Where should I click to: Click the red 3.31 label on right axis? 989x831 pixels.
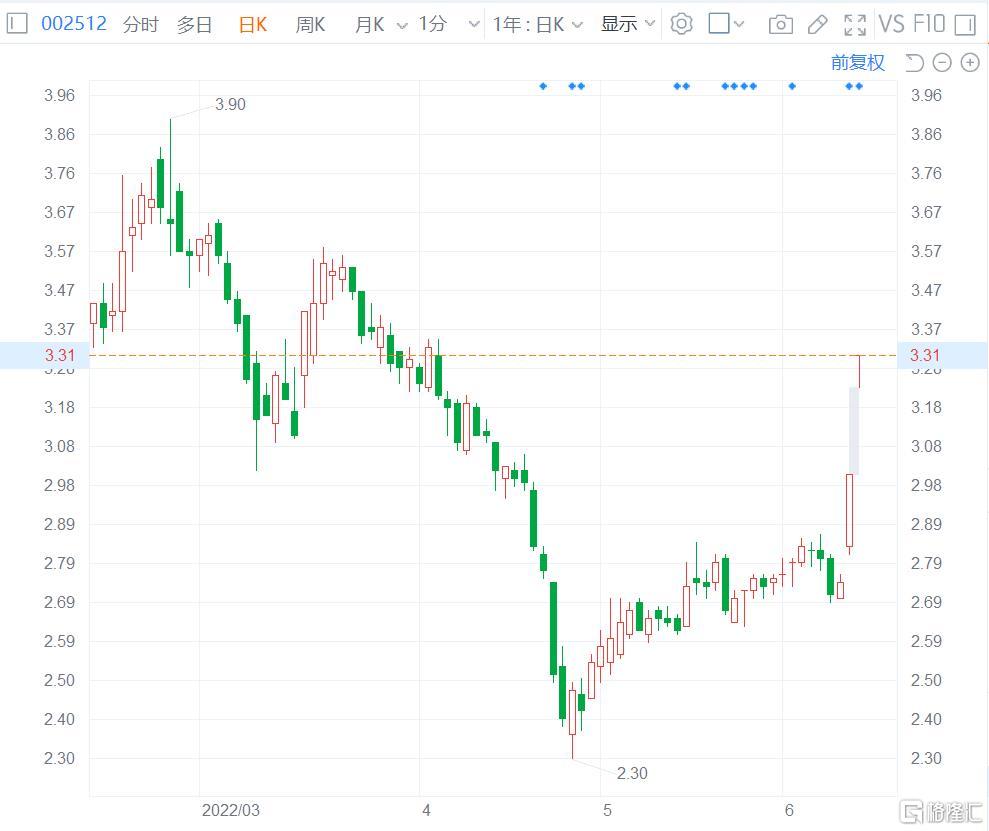pyautogui.click(x=925, y=355)
